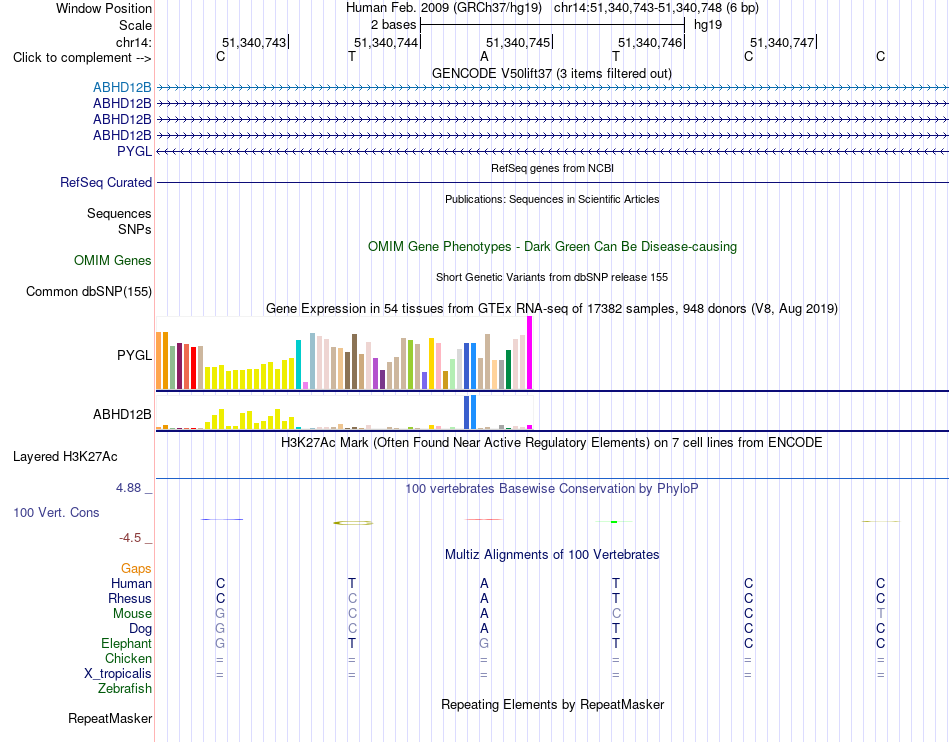This screenshot has width=950, height=742.
Task: Select the Zebrafish alignment row label
Action: [125, 689]
